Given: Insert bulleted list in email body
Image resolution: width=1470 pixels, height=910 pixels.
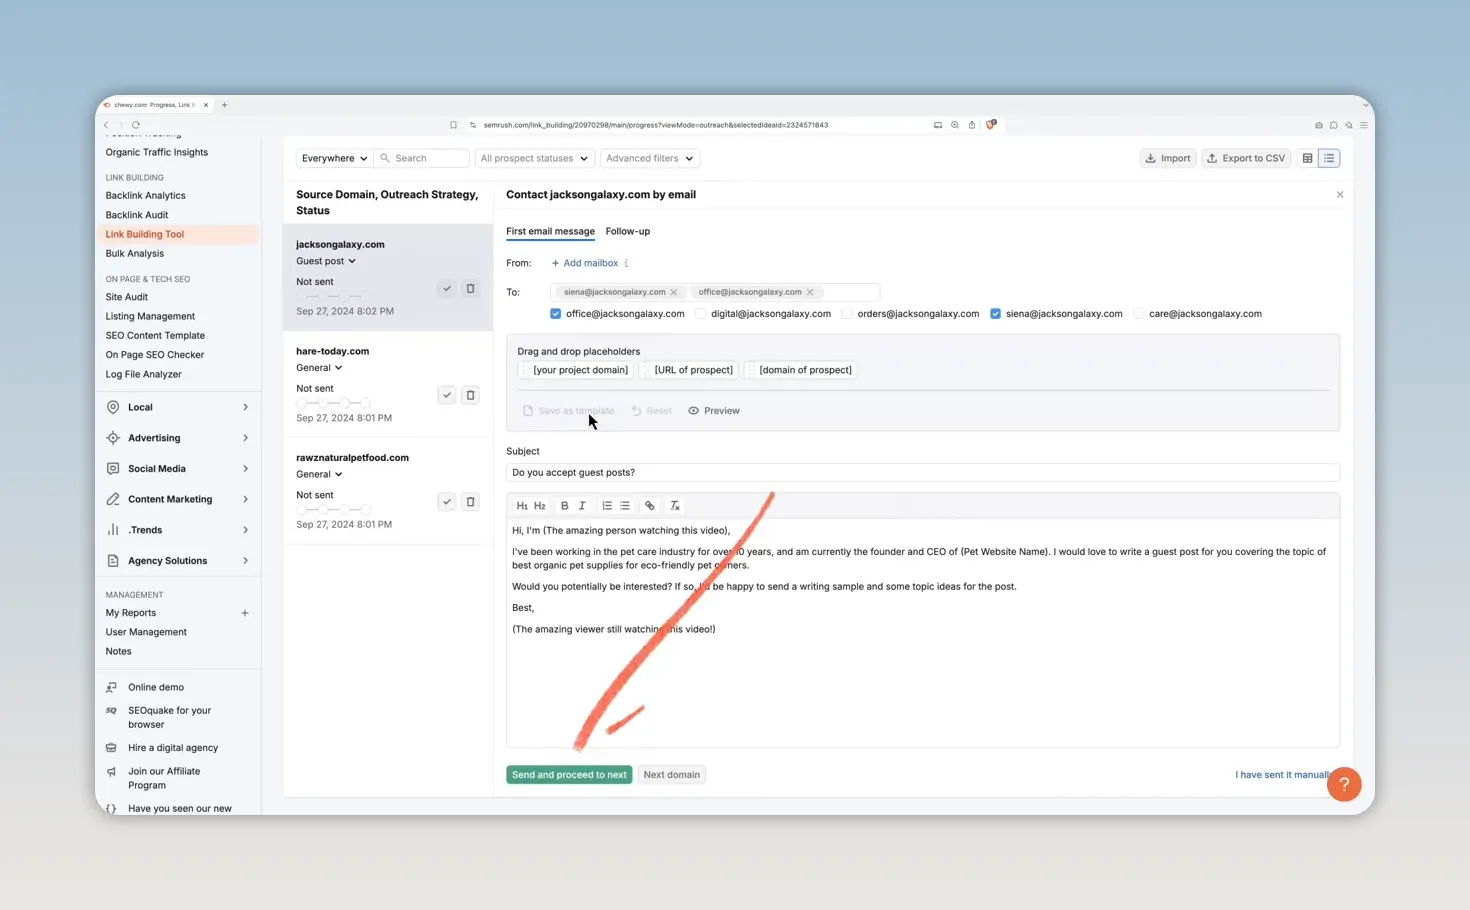Looking at the screenshot, I should coord(625,506).
